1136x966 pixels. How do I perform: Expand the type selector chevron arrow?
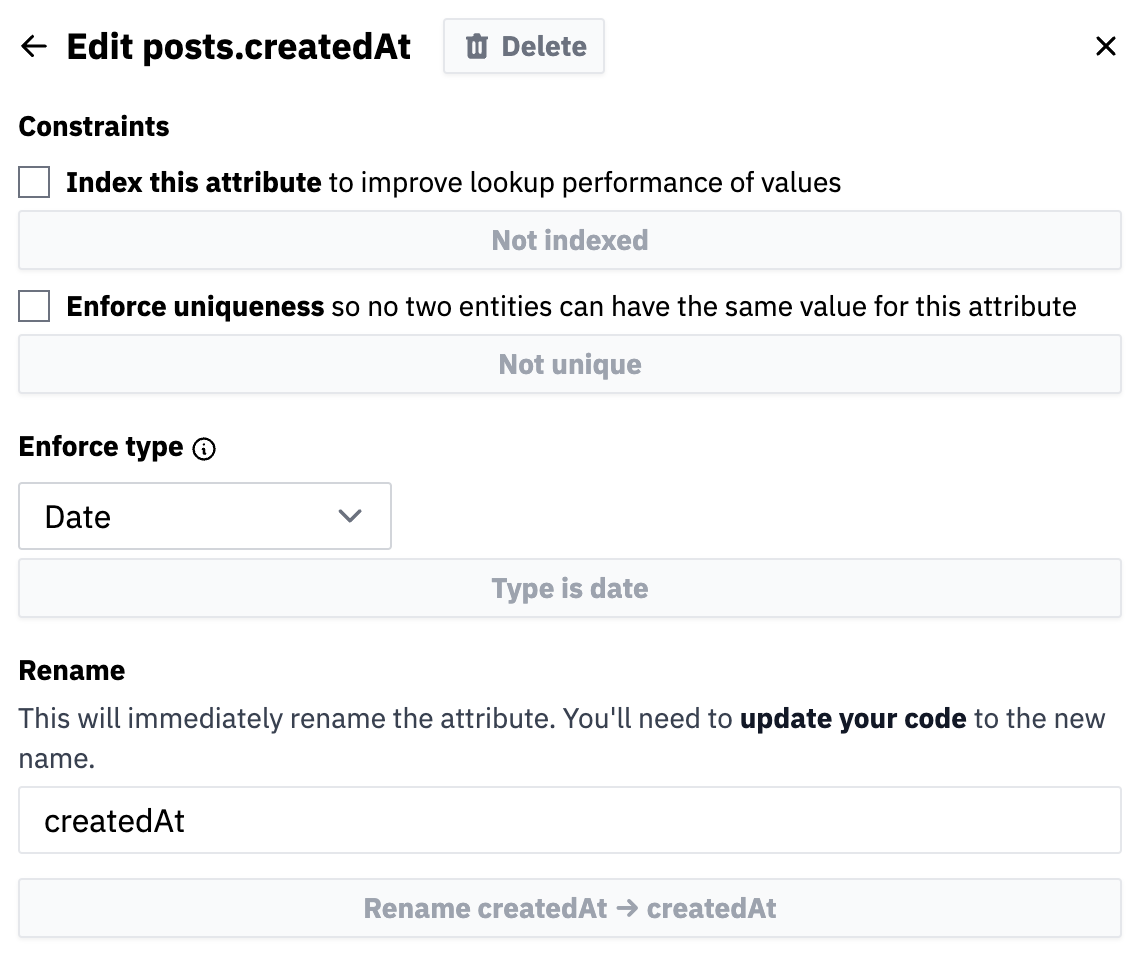[350, 517]
